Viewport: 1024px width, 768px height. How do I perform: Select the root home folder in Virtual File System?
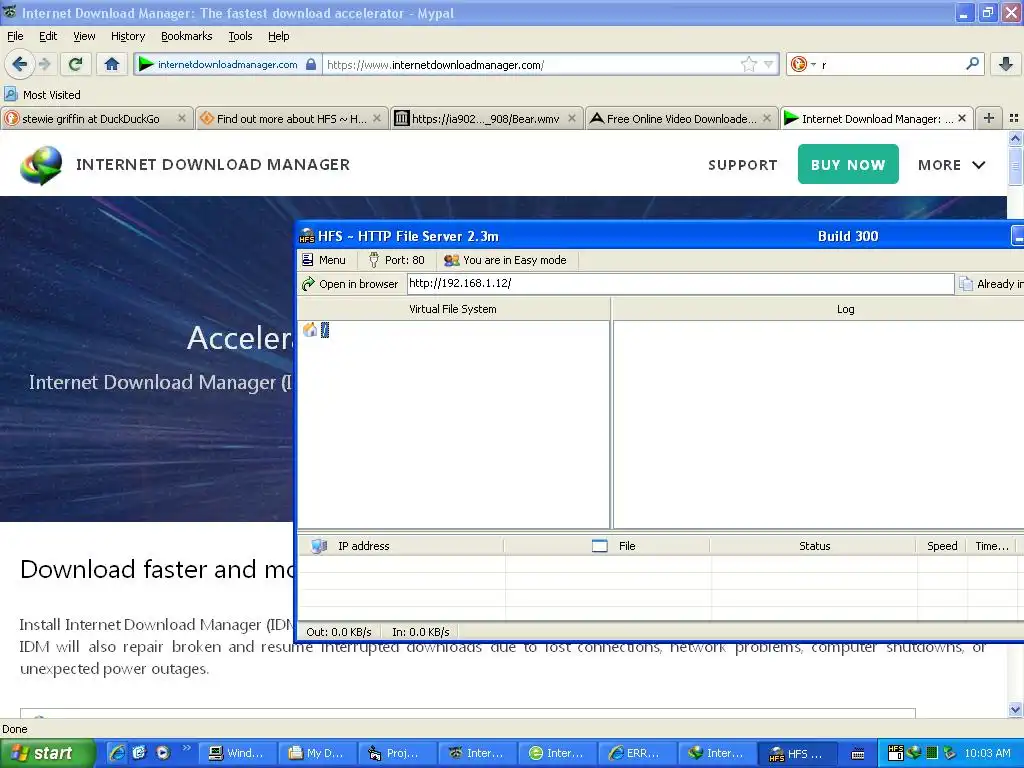click(x=316, y=330)
